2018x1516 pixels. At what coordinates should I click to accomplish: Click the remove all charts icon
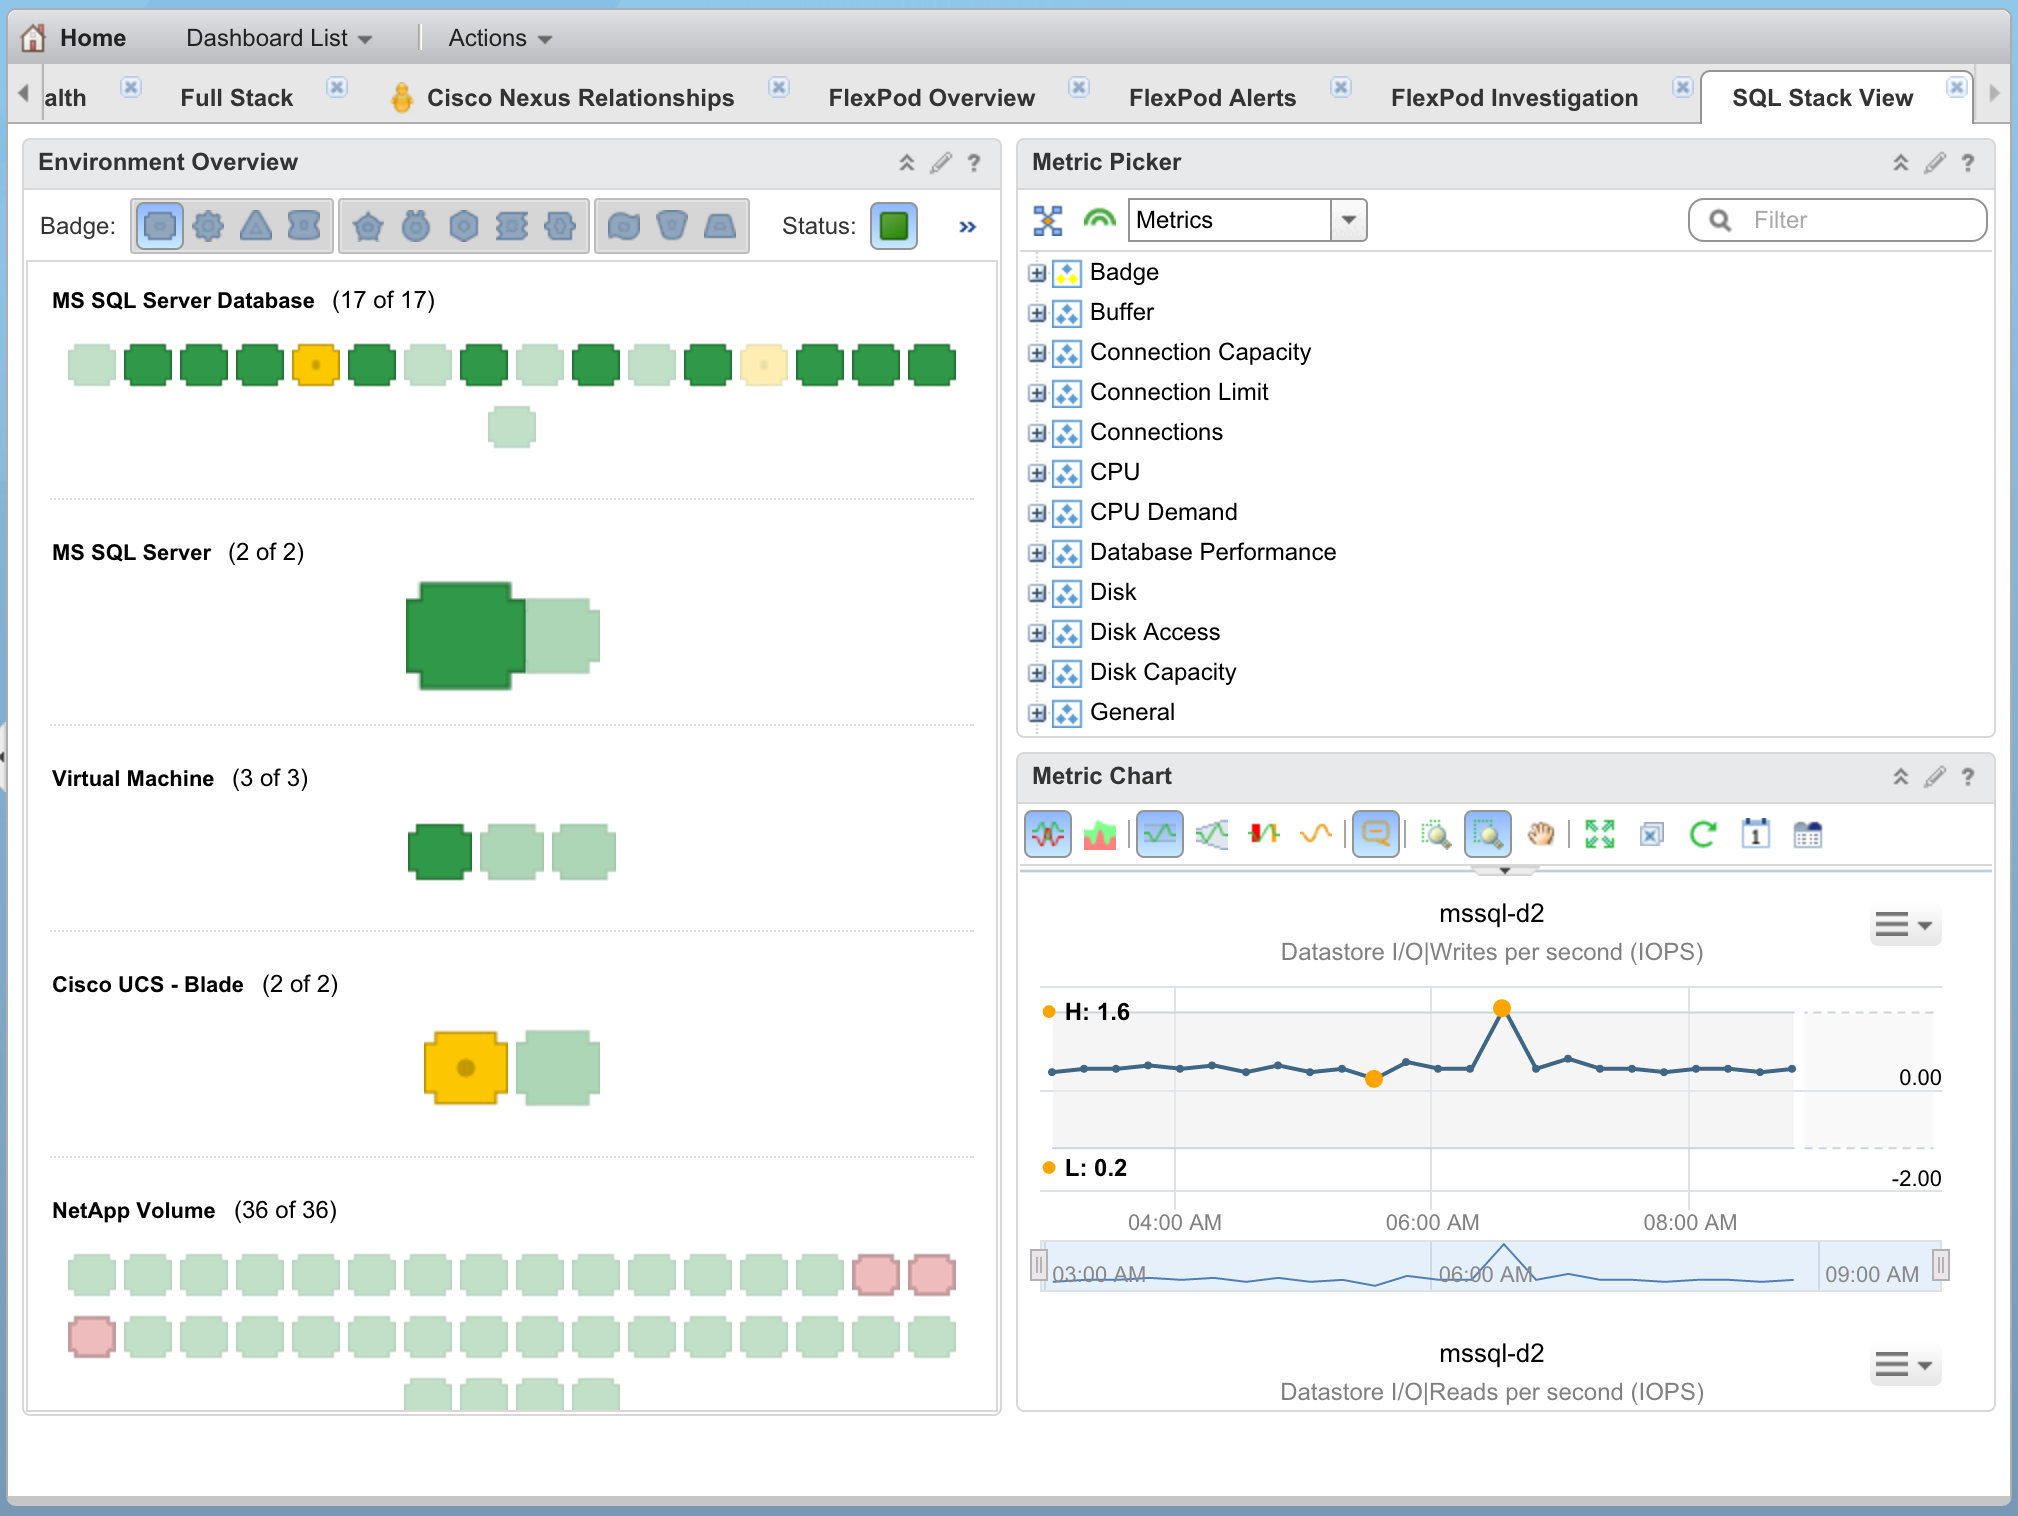click(1652, 834)
